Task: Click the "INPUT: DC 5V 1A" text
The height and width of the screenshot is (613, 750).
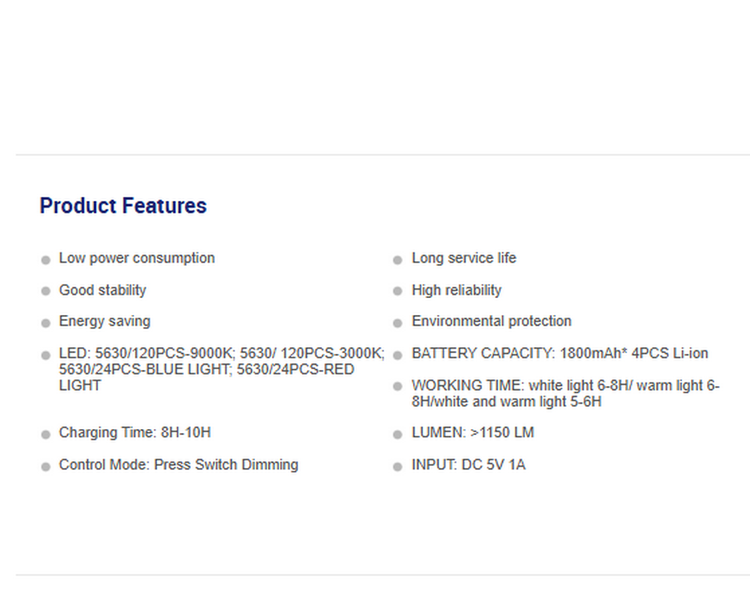Action: click(x=468, y=465)
